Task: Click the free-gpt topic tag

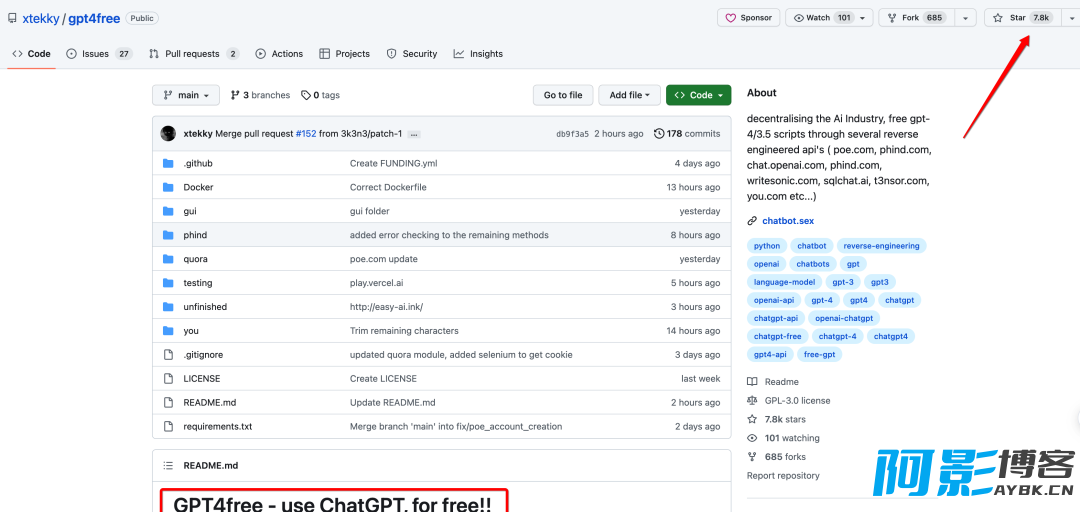Action: tap(819, 355)
